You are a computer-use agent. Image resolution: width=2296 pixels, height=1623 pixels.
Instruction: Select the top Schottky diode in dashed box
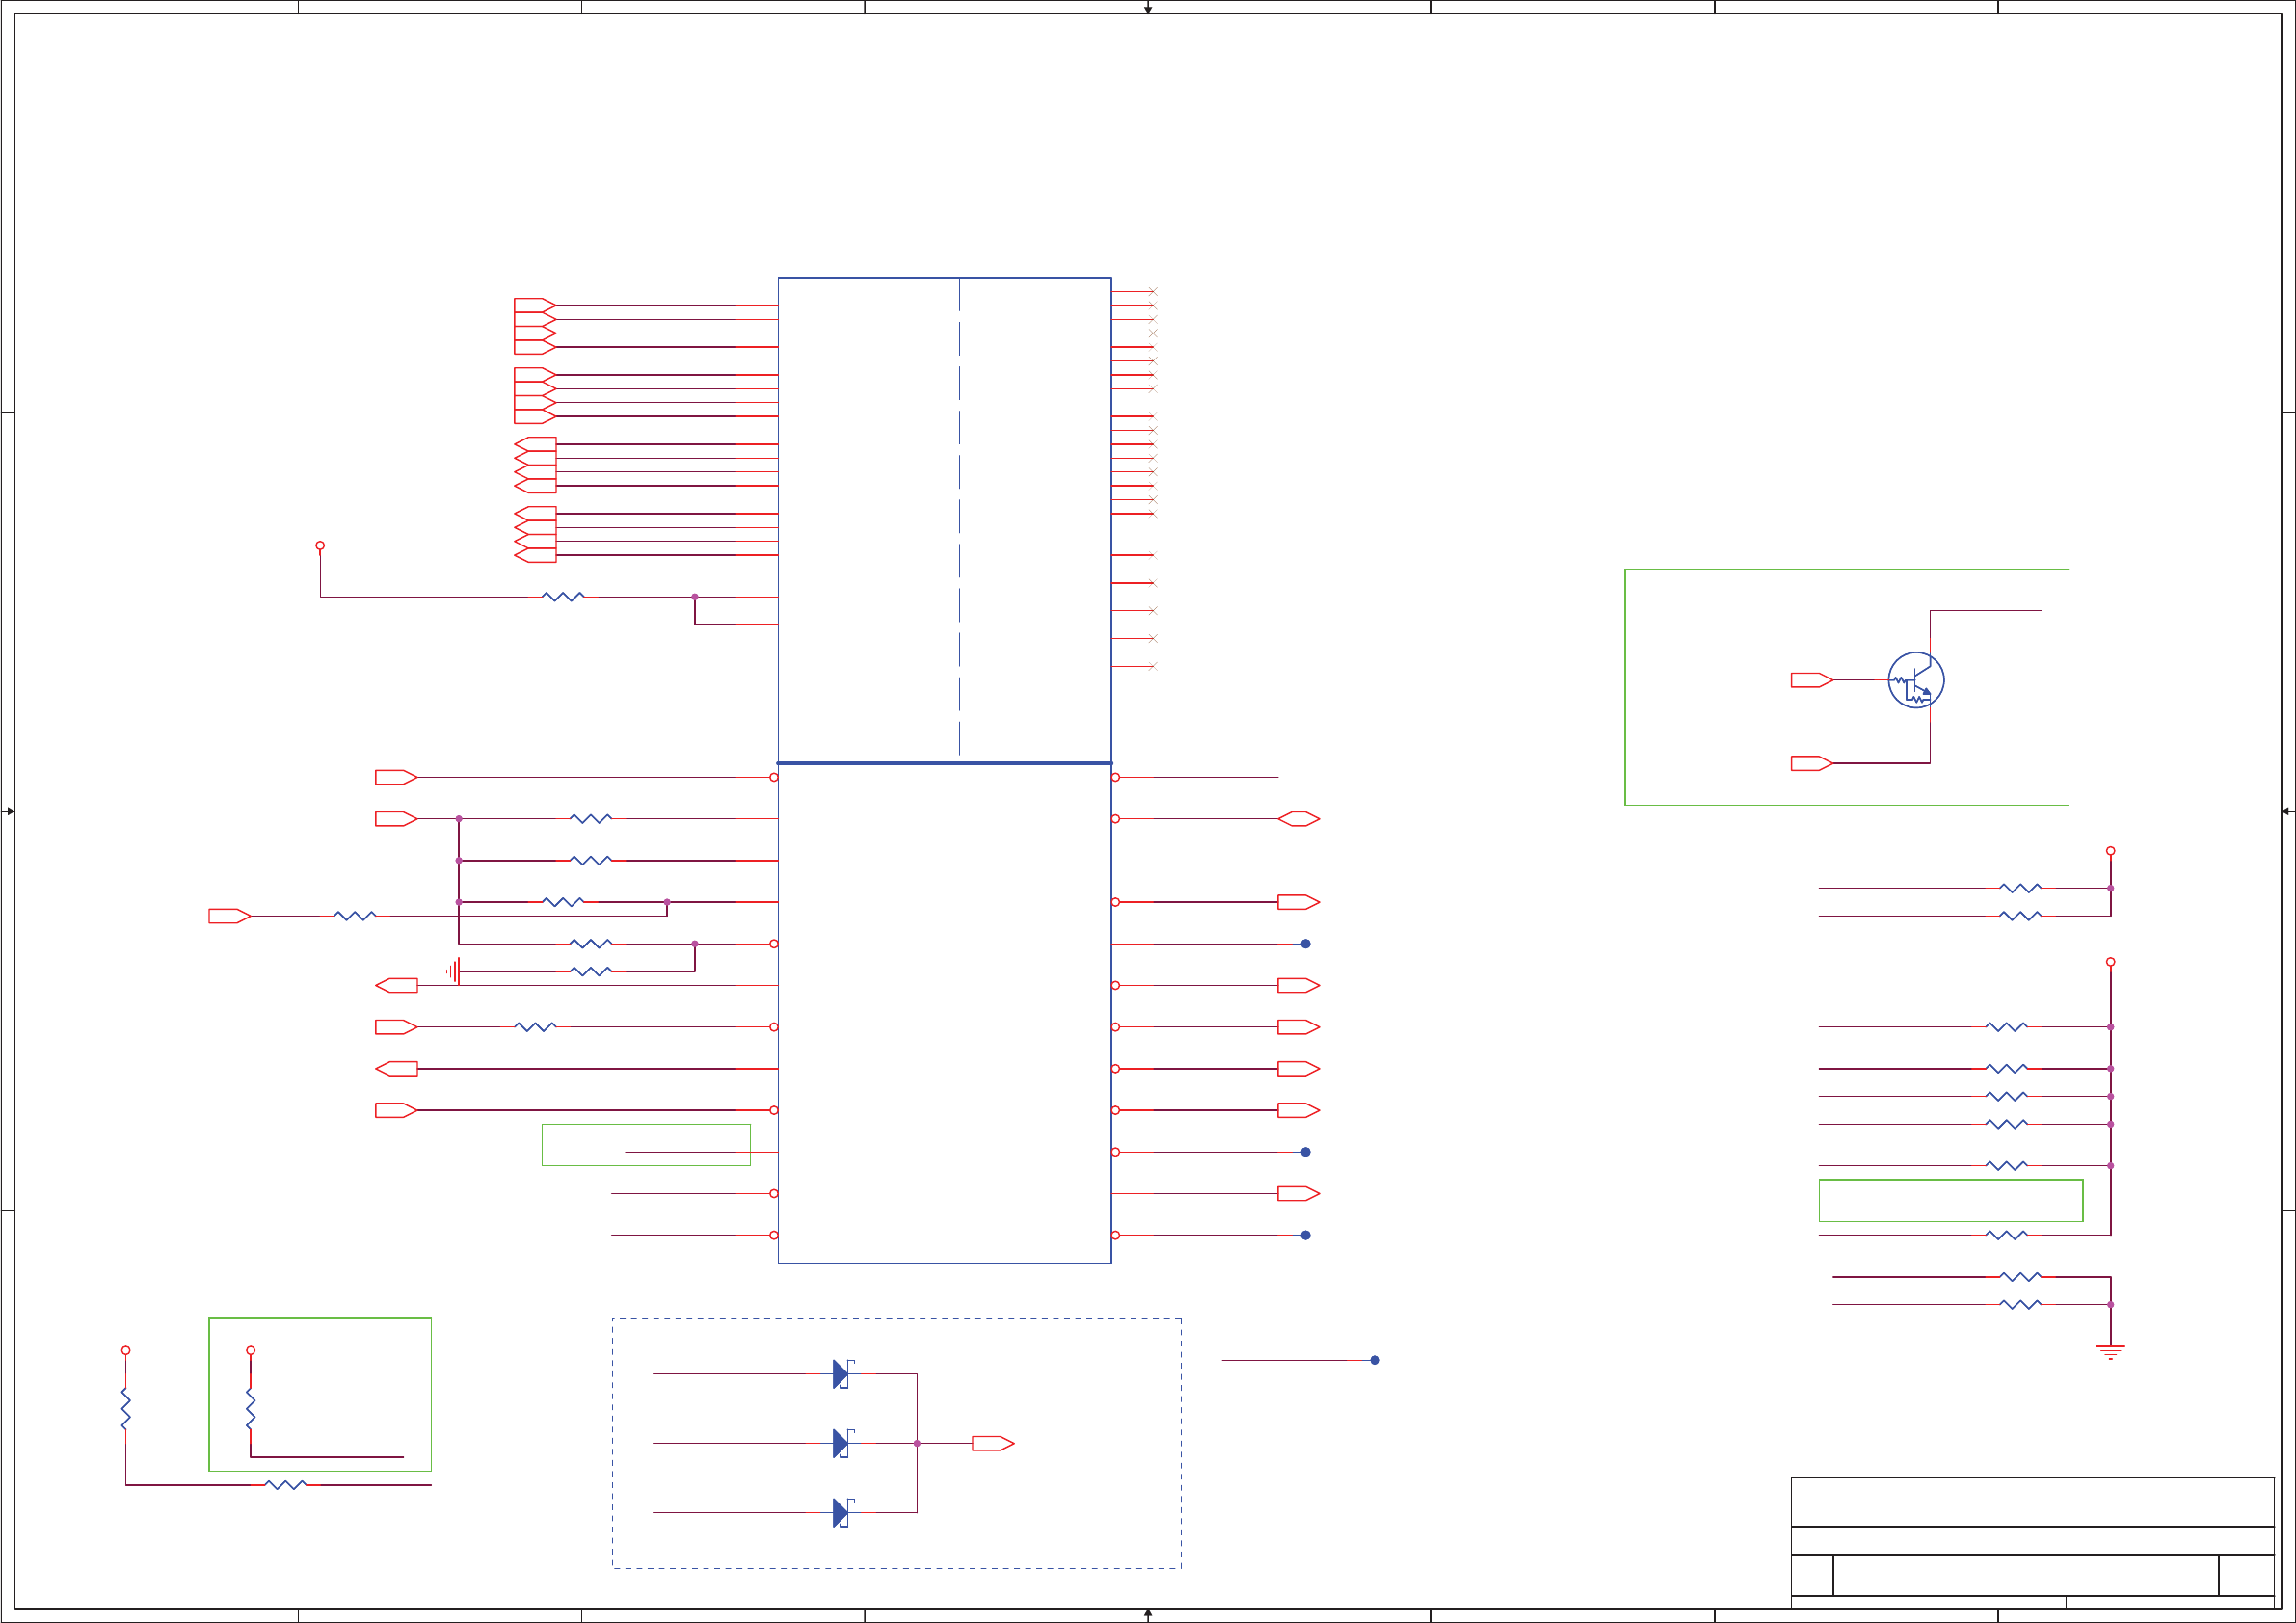[842, 1374]
